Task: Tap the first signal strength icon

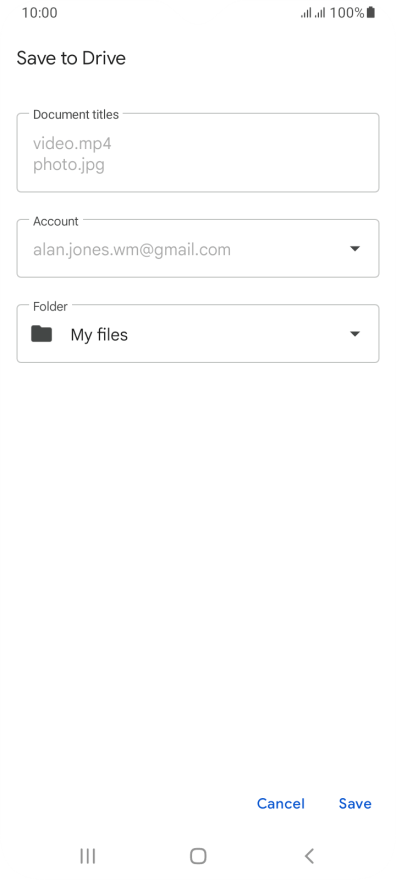Action: 306,13
